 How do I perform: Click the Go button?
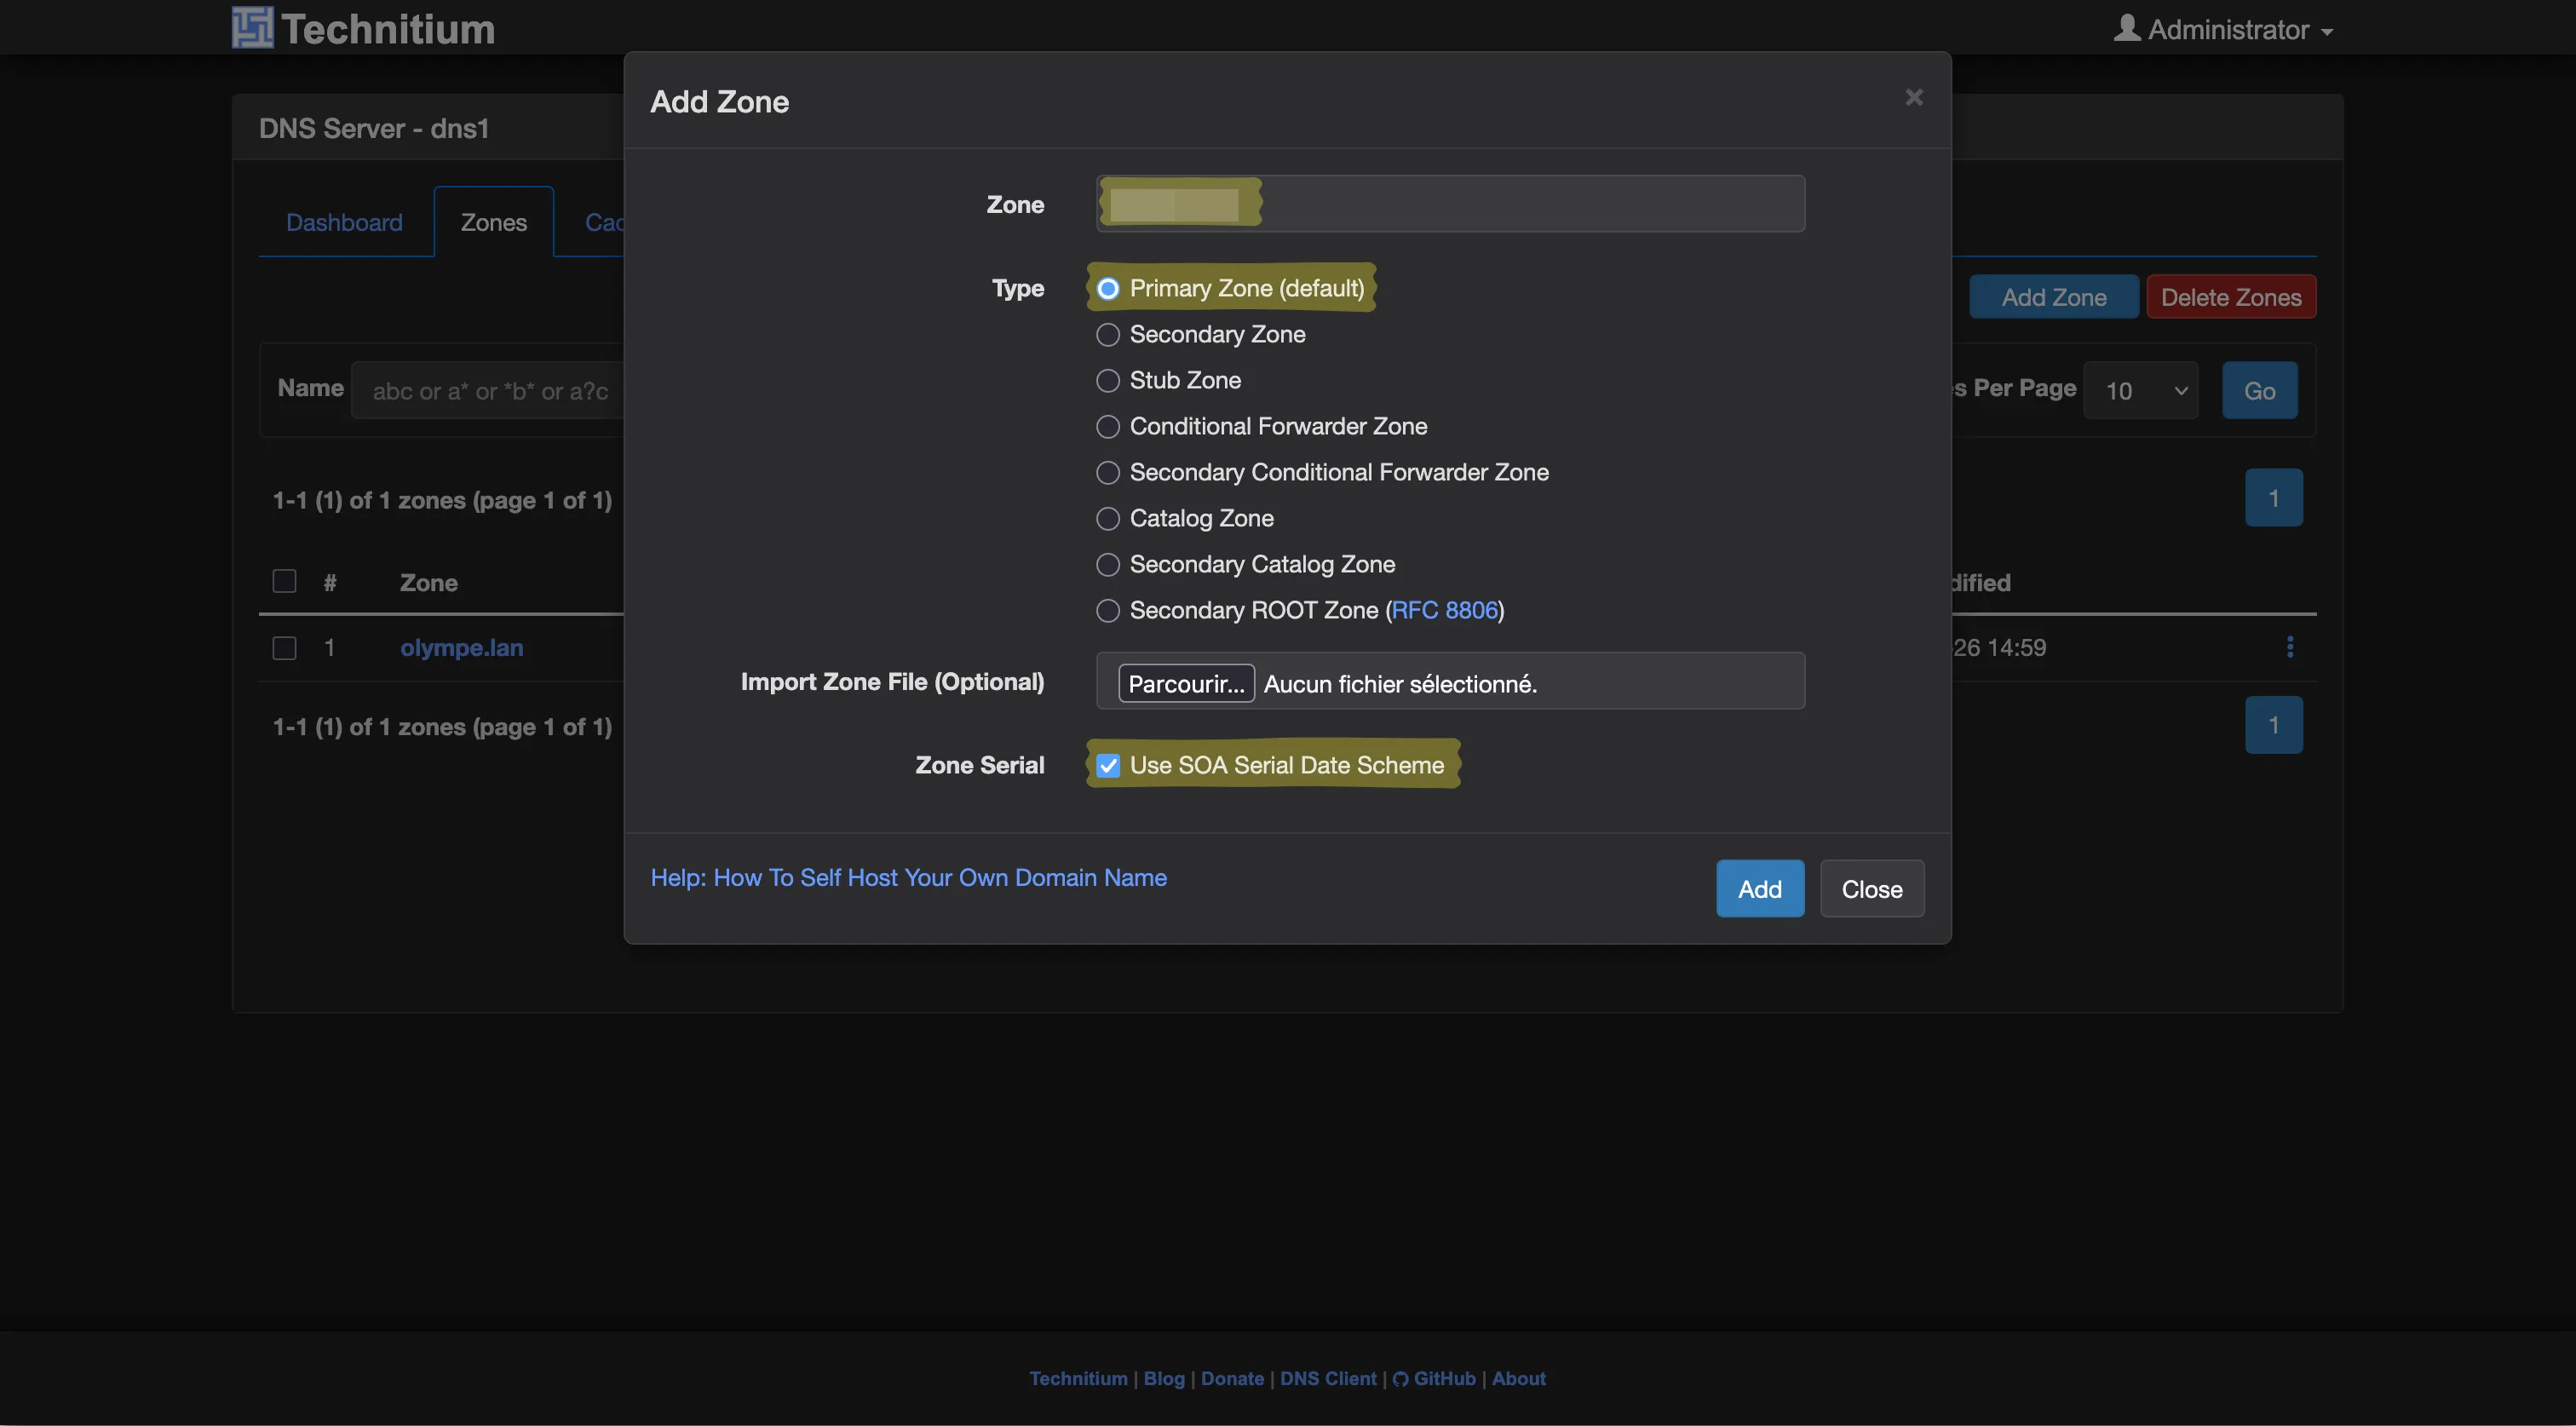click(2259, 390)
